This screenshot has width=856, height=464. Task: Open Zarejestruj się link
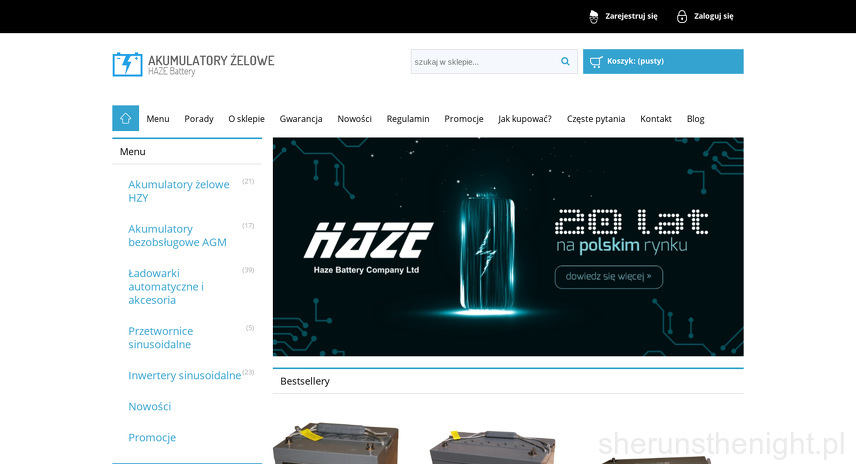coord(631,16)
